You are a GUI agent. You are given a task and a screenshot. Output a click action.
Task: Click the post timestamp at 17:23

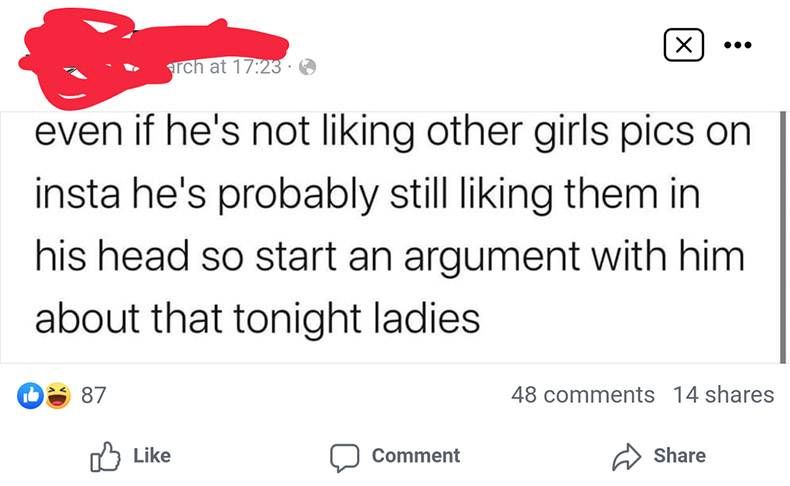(x=228, y=67)
